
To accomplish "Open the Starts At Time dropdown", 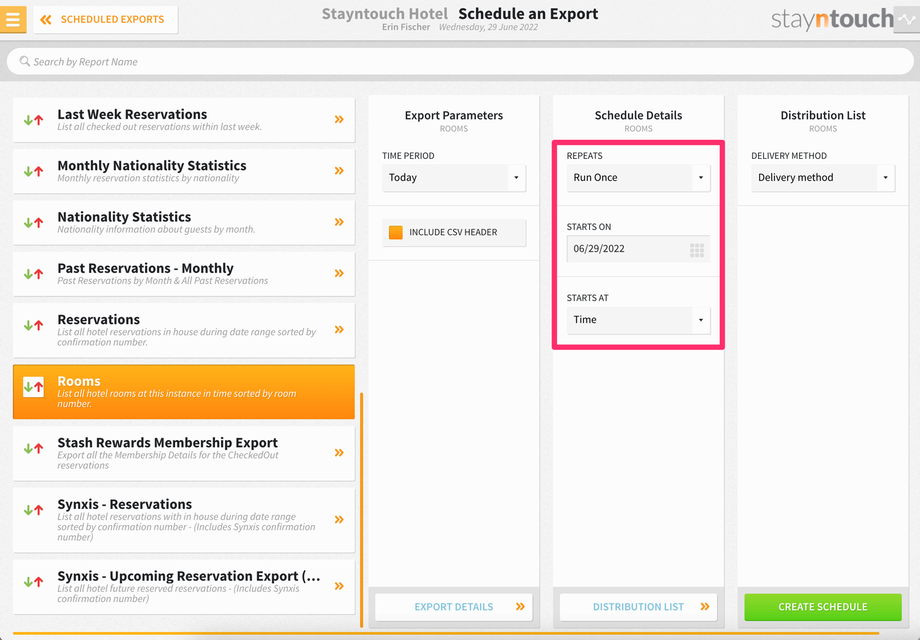I will [638, 320].
